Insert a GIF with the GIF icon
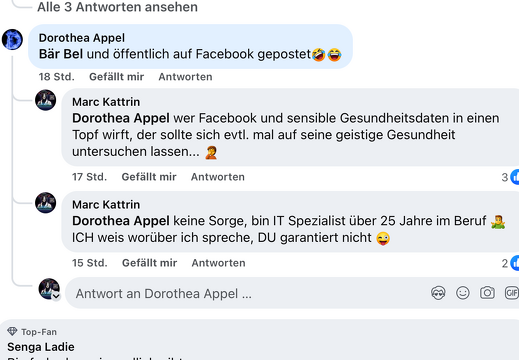This screenshot has height=360, width=519. (x=512, y=293)
